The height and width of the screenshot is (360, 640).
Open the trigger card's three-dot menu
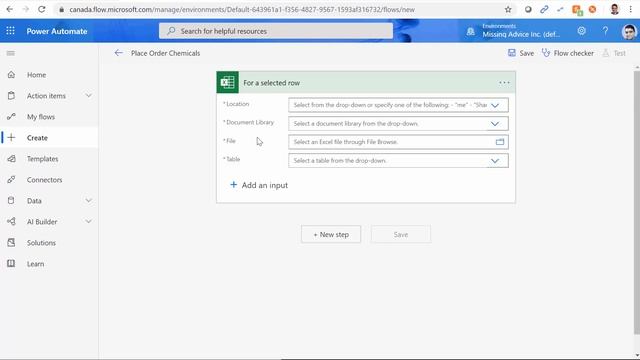(504, 83)
